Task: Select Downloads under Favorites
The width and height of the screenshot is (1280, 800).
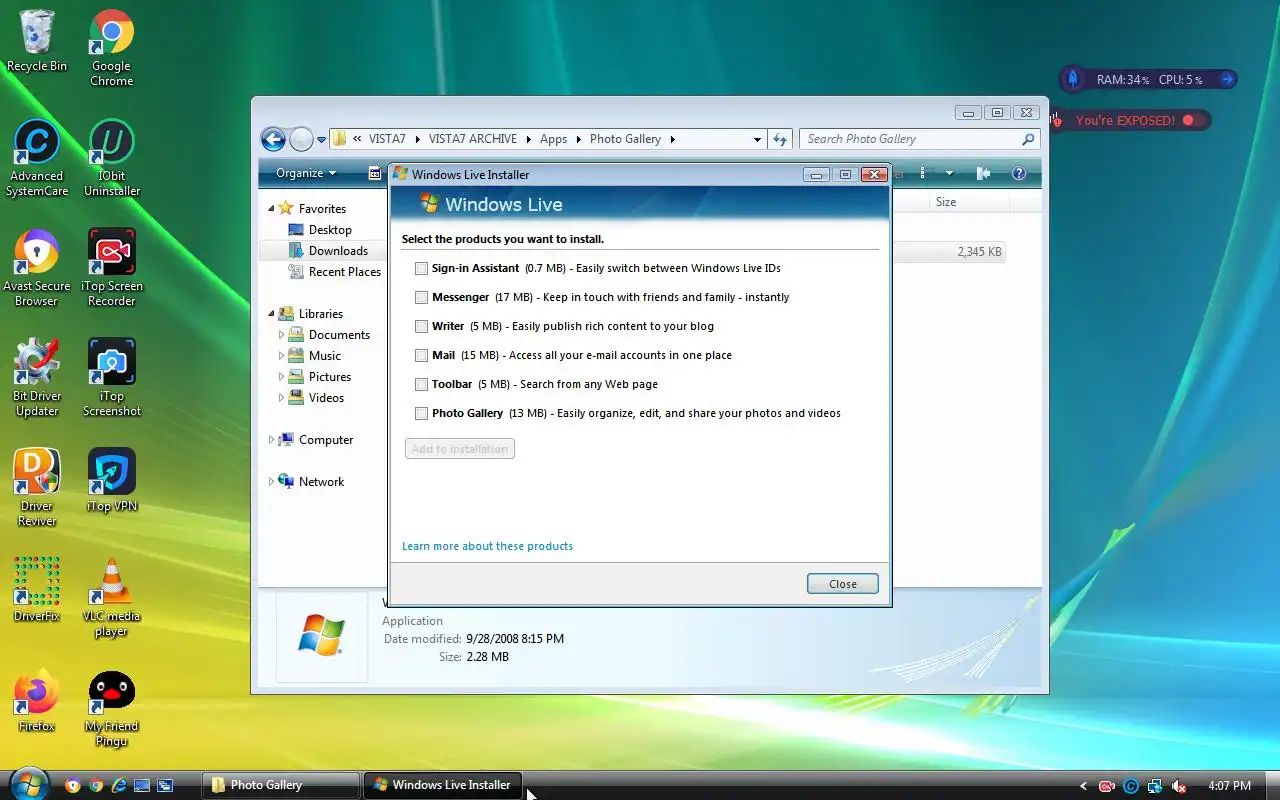Action: click(x=328, y=251)
